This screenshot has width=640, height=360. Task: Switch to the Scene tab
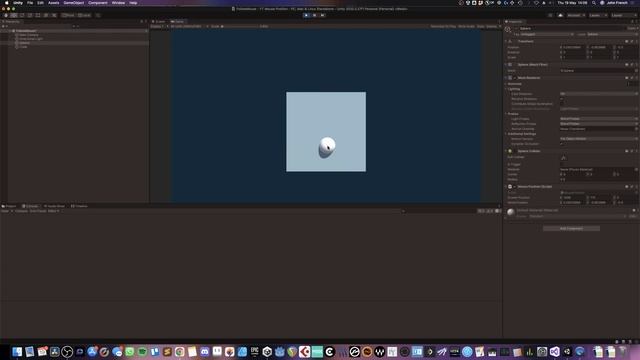[x=159, y=22]
